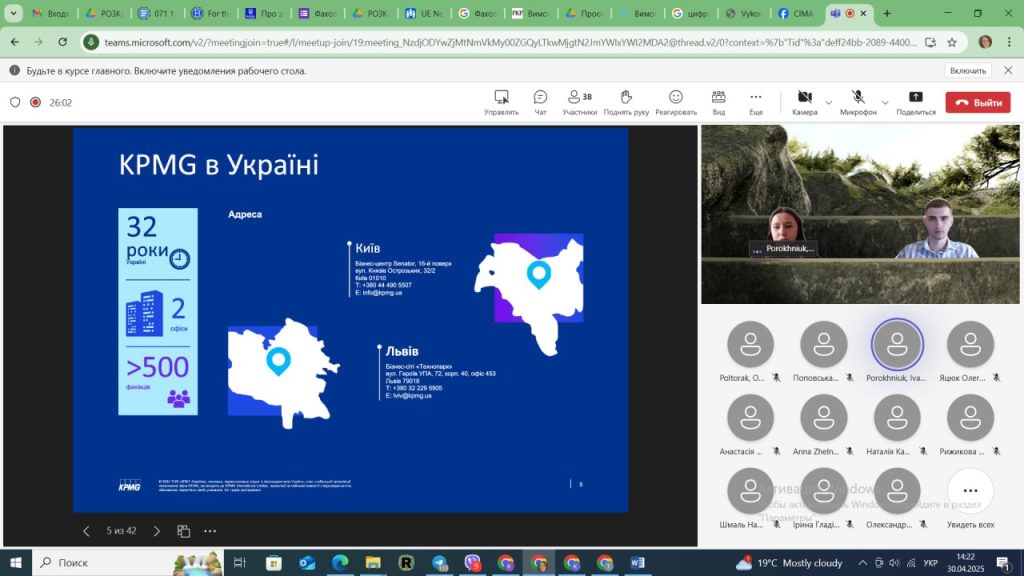Image resolution: width=1024 pixels, height=576 pixels.
Task: Switch to the CIMA Facebook tab
Action: pyautogui.click(x=796, y=13)
